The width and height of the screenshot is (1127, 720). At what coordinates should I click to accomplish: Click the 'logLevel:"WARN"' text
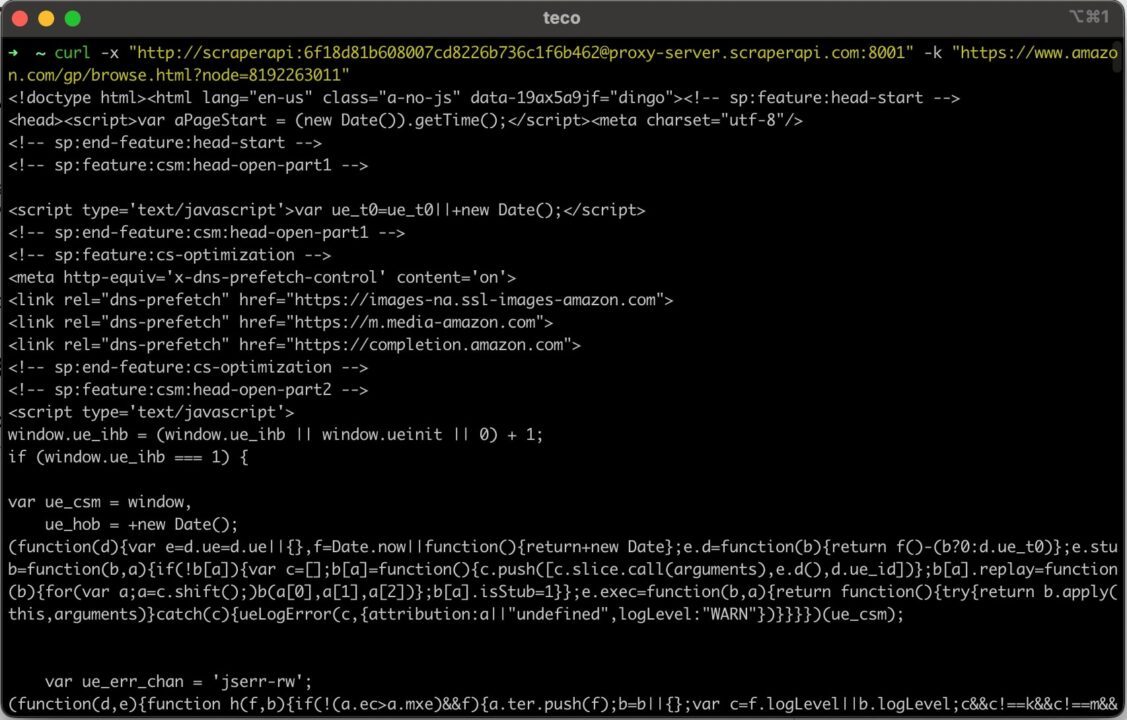click(x=688, y=614)
